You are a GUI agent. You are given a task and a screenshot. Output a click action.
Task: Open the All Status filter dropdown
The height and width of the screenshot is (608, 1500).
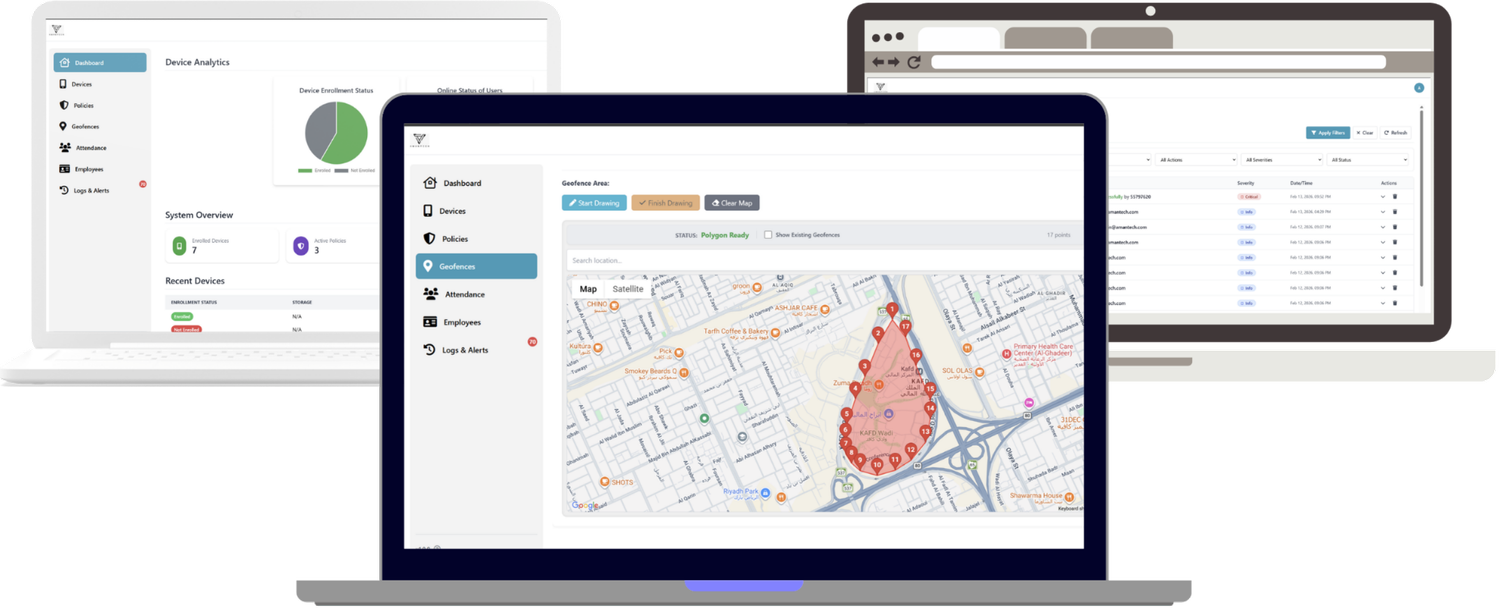tap(1368, 160)
